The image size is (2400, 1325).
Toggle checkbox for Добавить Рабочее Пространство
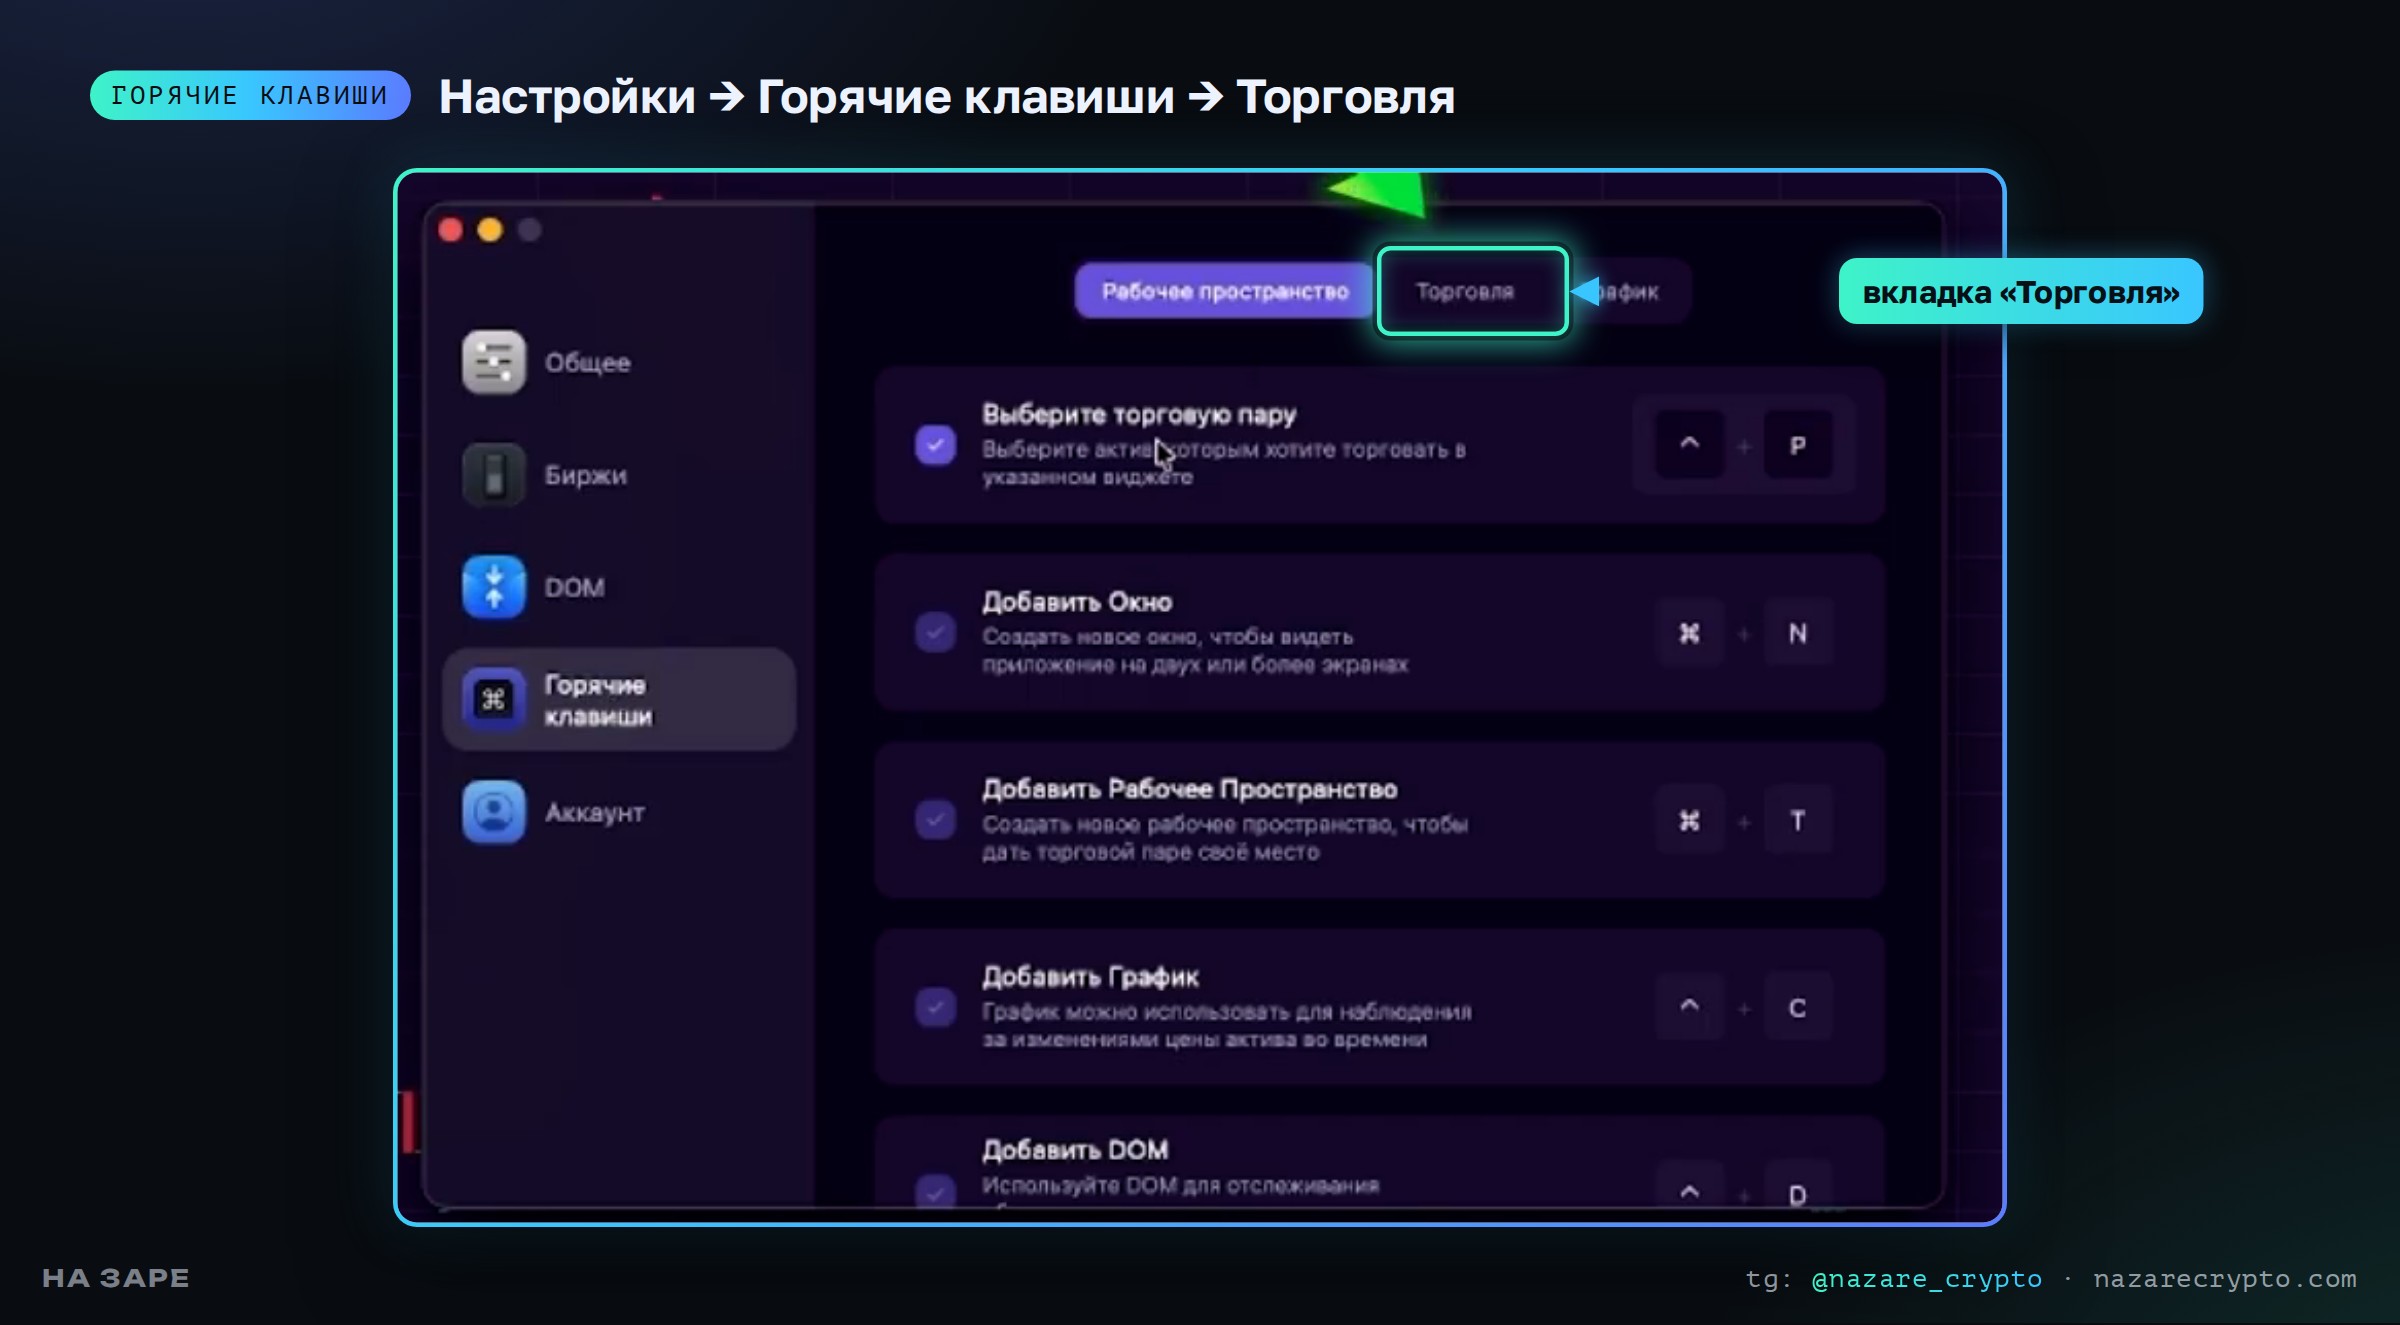click(935, 820)
